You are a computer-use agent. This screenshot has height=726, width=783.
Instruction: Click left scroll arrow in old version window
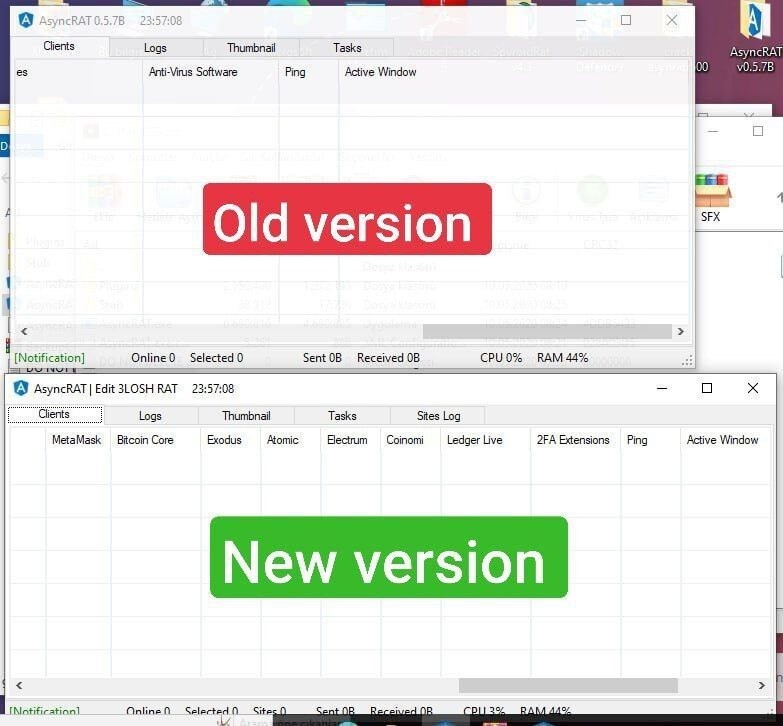coord(24,332)
